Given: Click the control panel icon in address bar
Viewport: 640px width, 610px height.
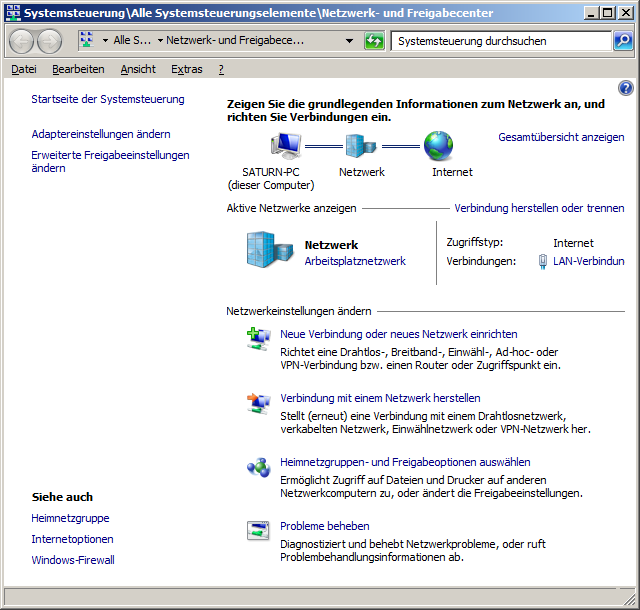Looking at the screenshot, I should tap(87, 40).
